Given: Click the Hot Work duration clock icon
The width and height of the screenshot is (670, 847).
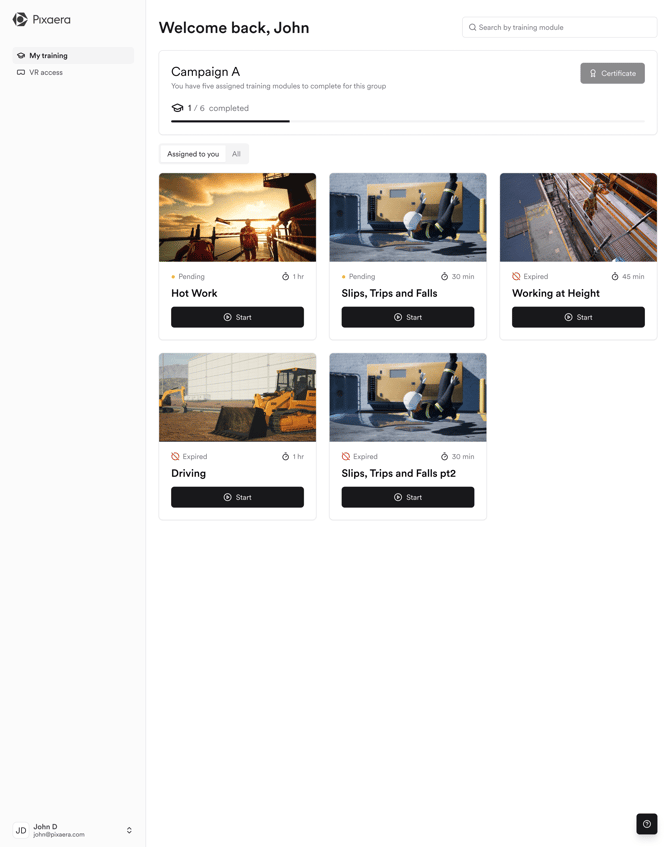Looking at the screenshot, I should tap(285, 277).
